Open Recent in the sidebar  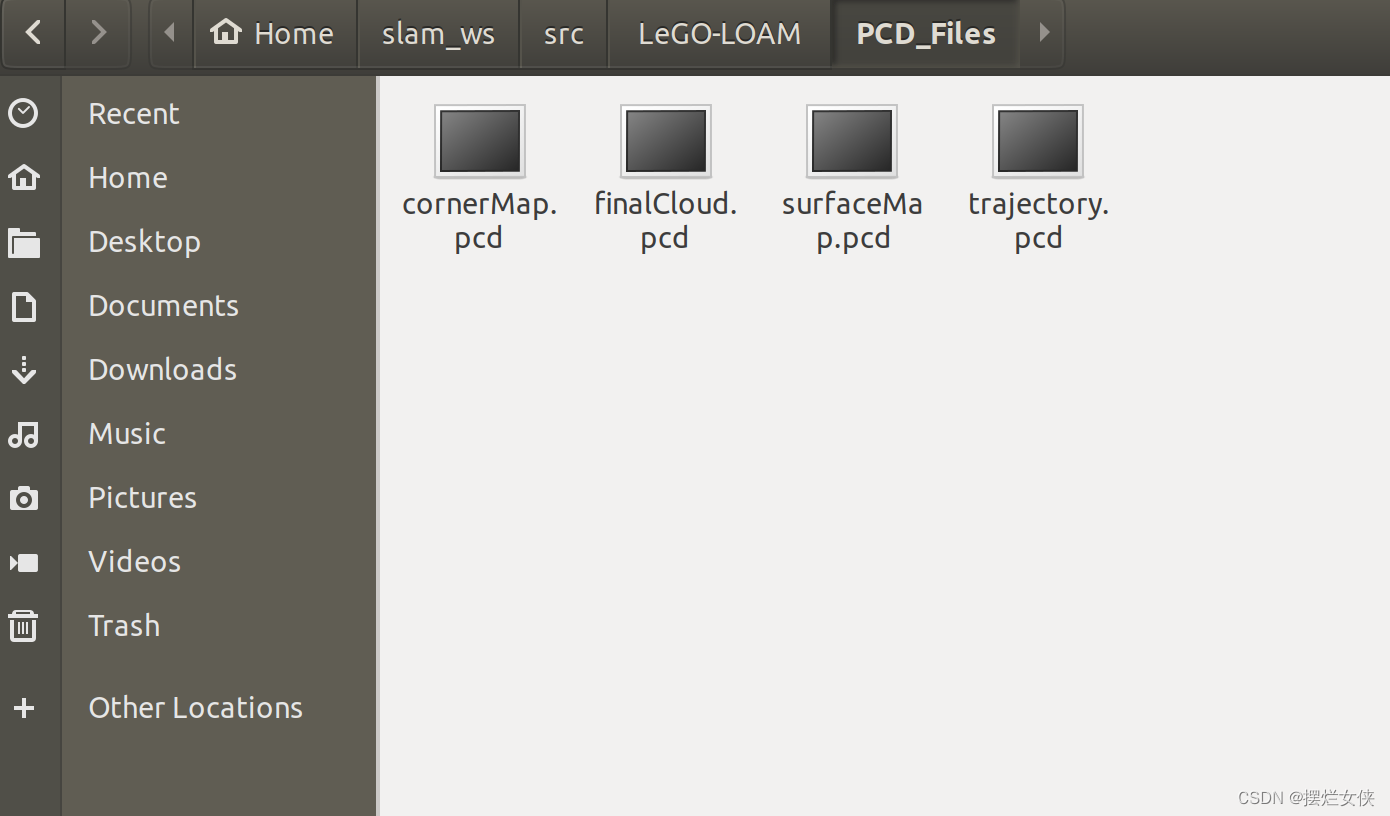click(134, 114)
